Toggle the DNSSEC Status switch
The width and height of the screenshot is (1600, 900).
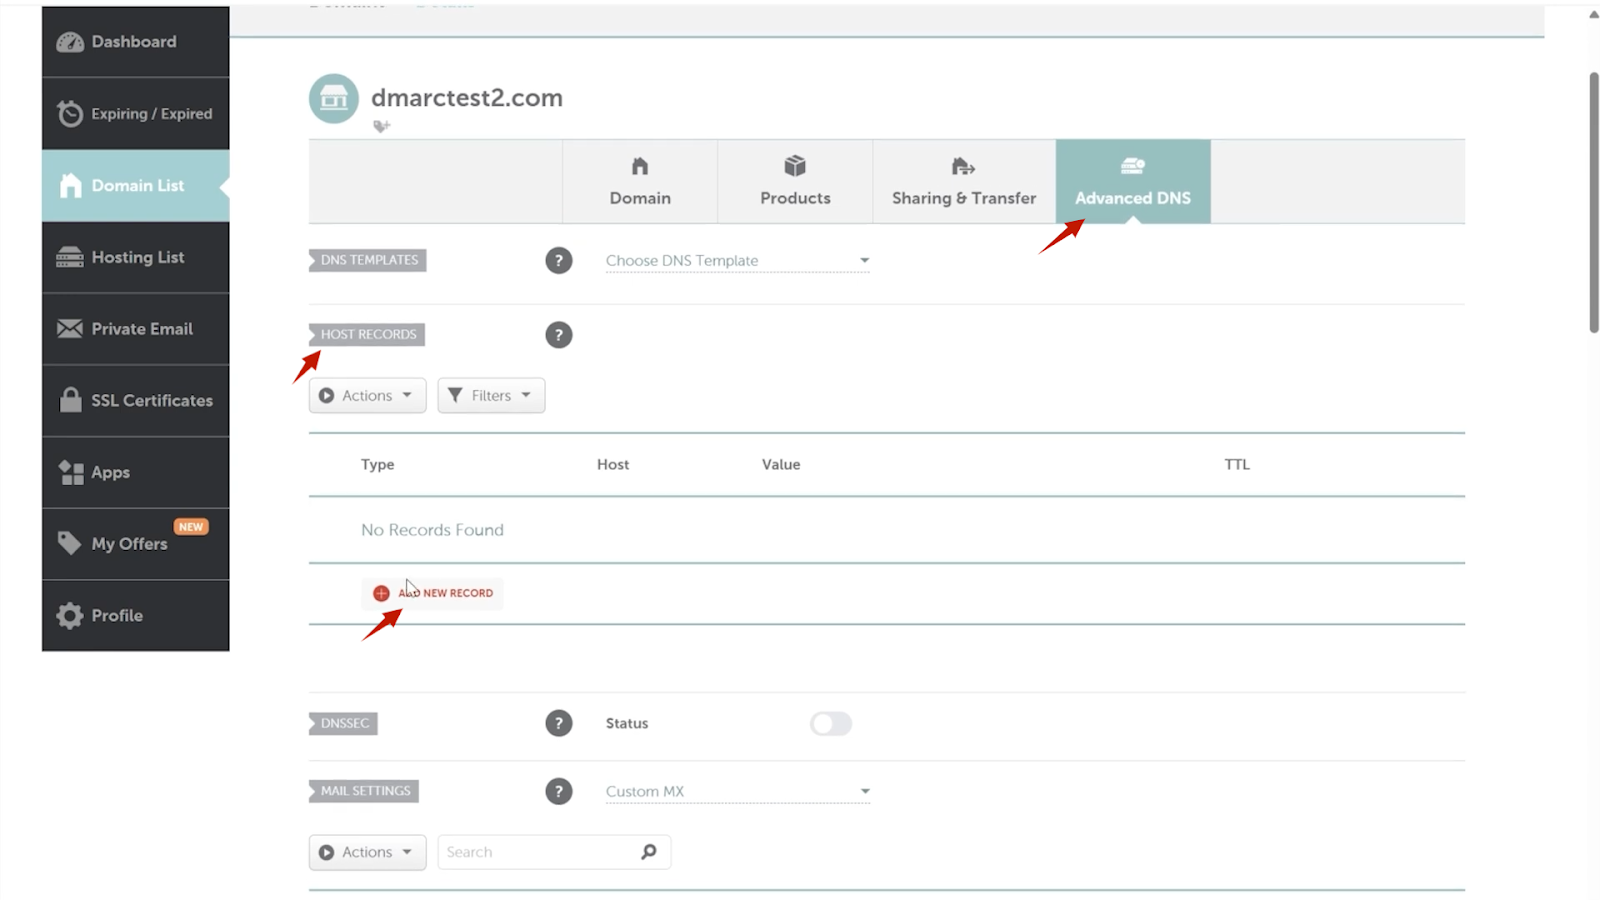[830, 724]
